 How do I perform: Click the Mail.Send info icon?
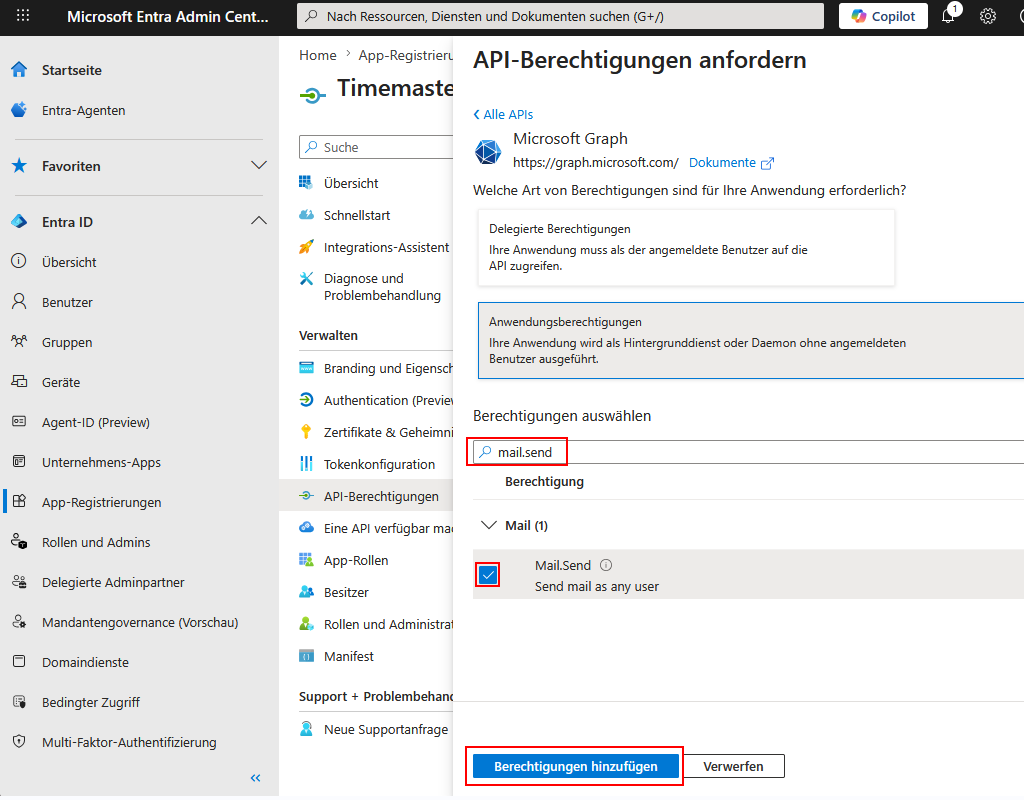[x=606, y=565]
